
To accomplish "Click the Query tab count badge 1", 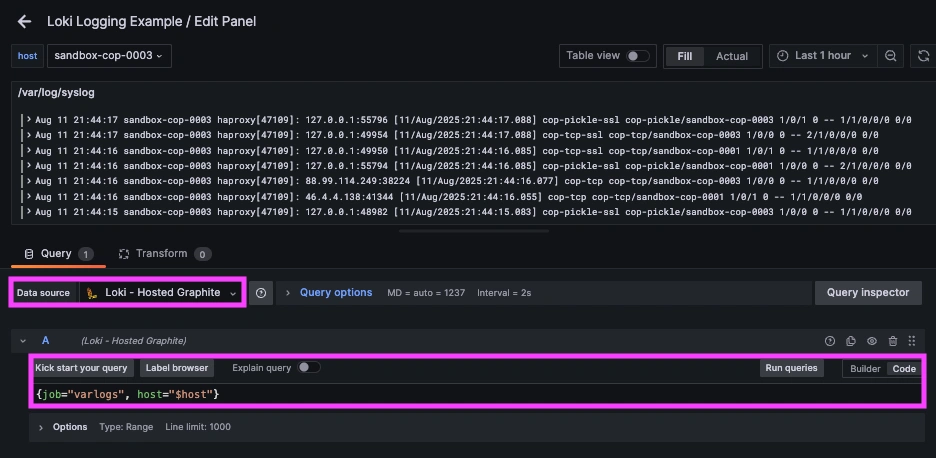I will [x=85, y=254].
